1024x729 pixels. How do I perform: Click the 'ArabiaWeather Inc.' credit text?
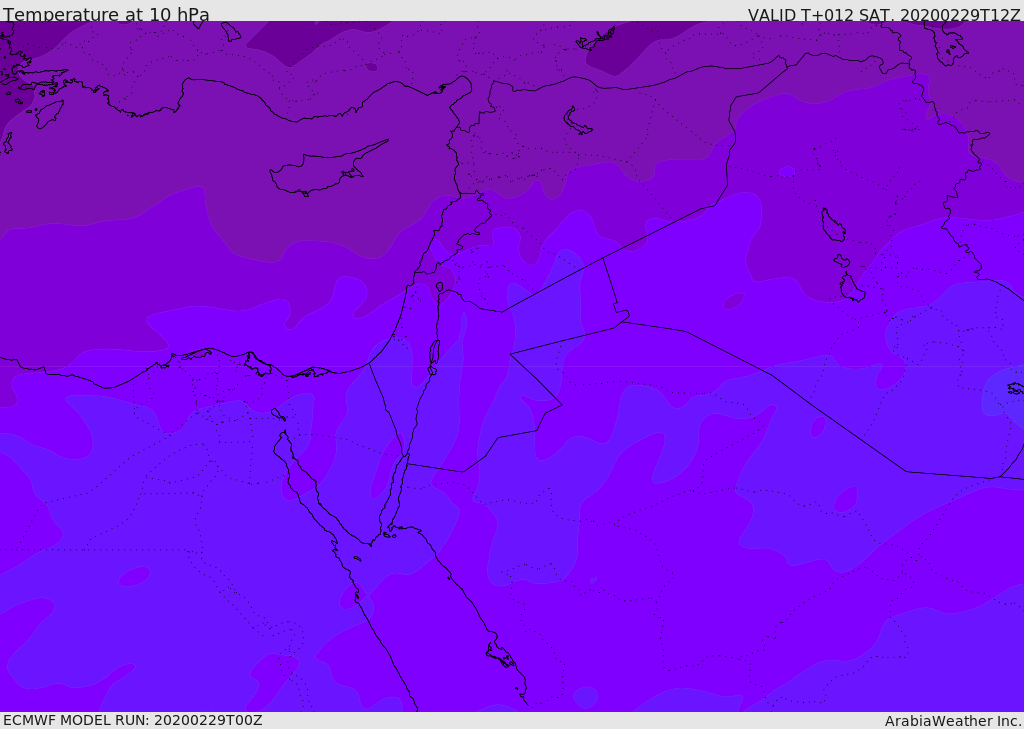pos(952,721)
